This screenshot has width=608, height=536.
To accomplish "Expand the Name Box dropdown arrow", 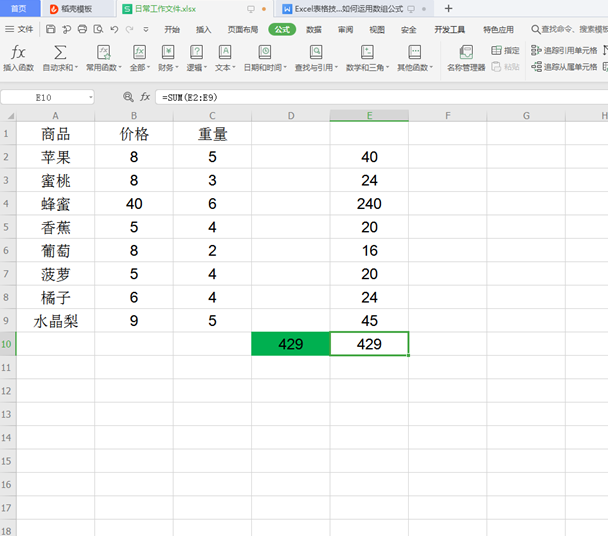I will pos(90,97).
